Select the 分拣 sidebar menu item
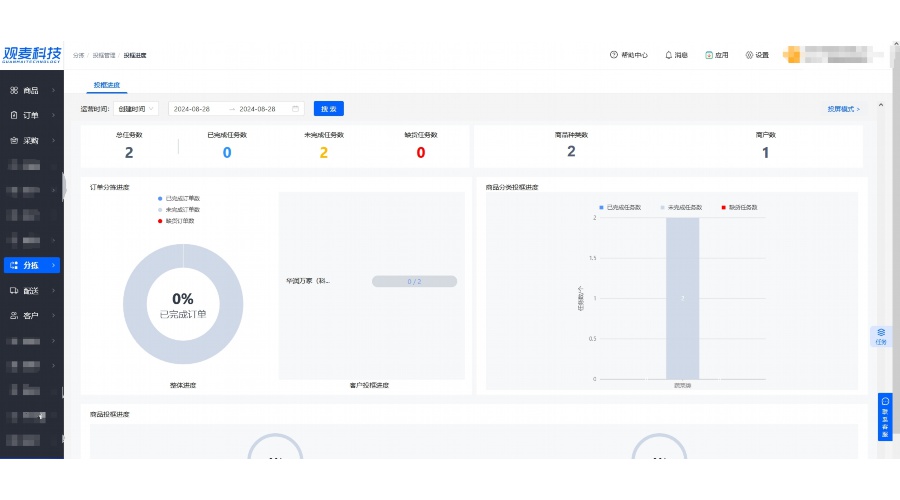The height and width of the screenshot is (500, 900). coord(31,265)
